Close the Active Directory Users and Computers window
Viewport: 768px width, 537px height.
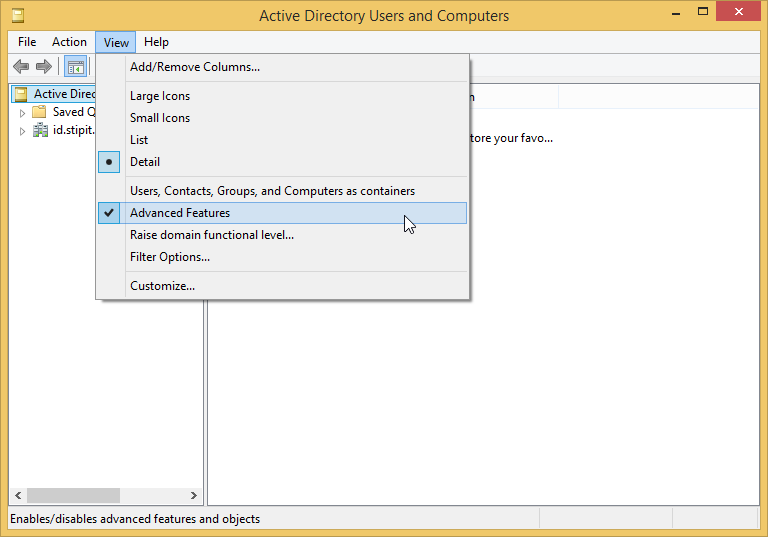tap(739, 12)
